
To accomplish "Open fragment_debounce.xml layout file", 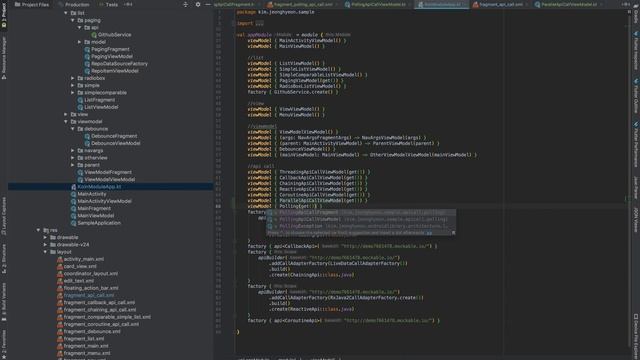I will 89,331.
